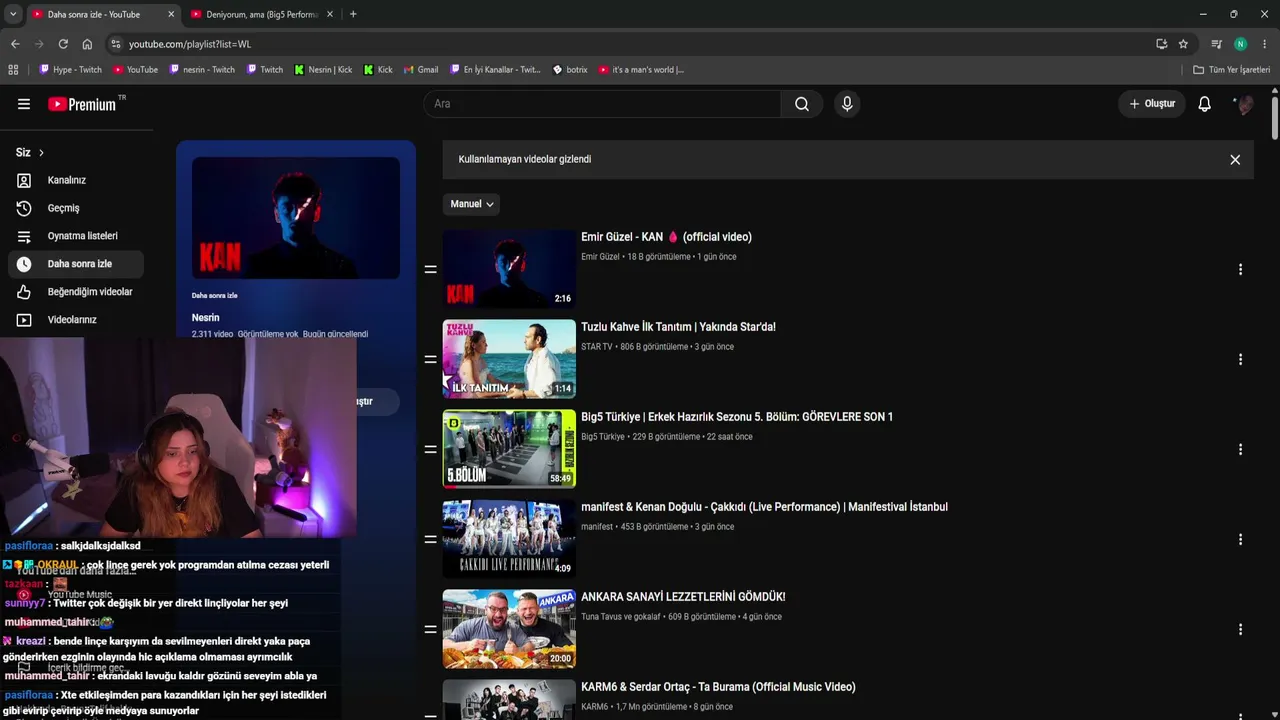Open options for Big5 Türkiye video
This screenshot has width=1280, height=720.
(x=1240, y=449)
